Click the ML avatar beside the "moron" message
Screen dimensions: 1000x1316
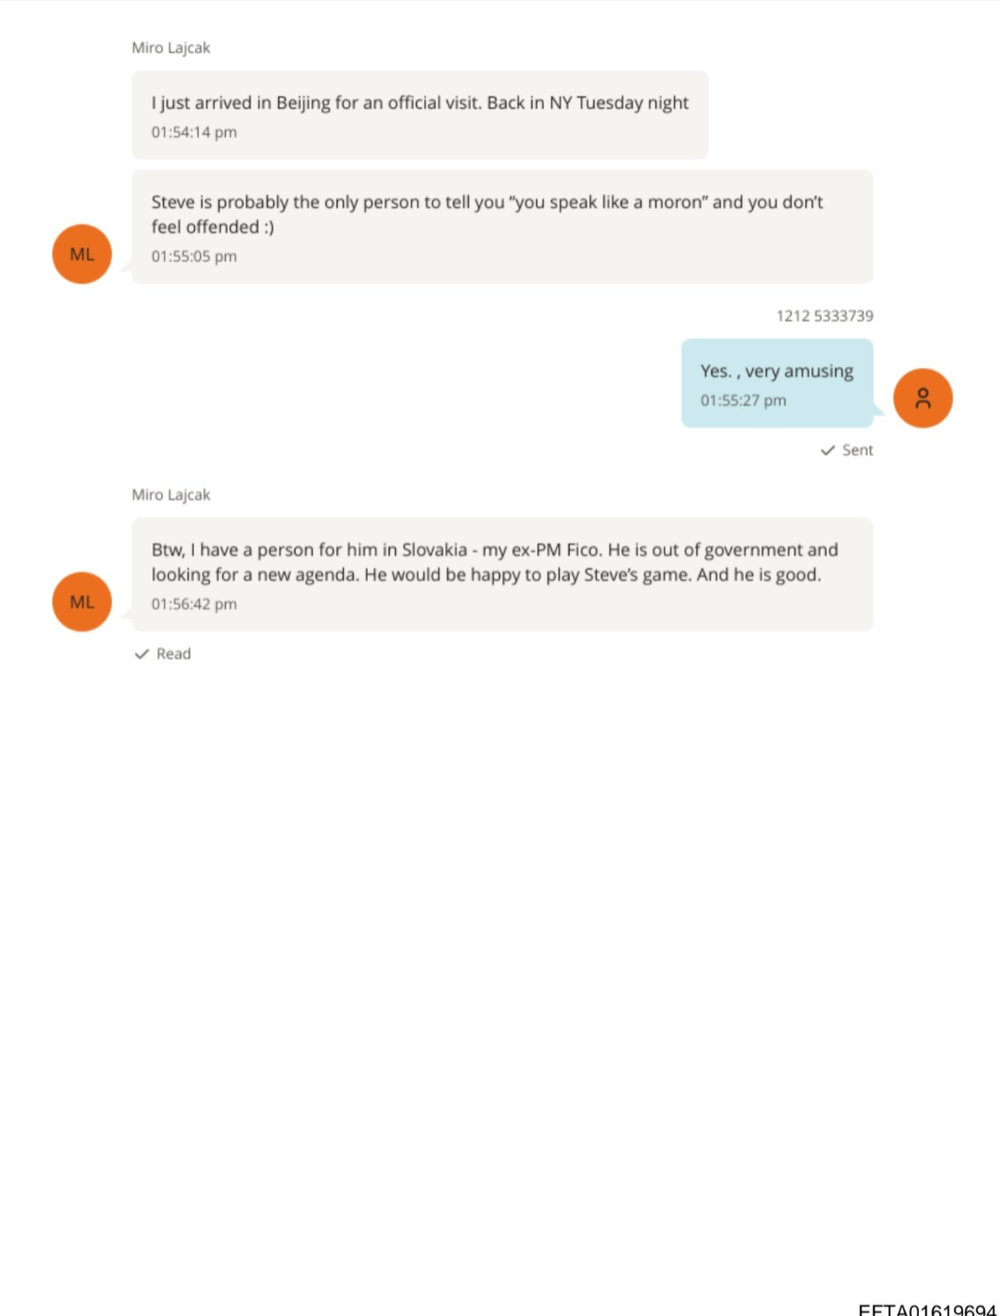[82, 254]
